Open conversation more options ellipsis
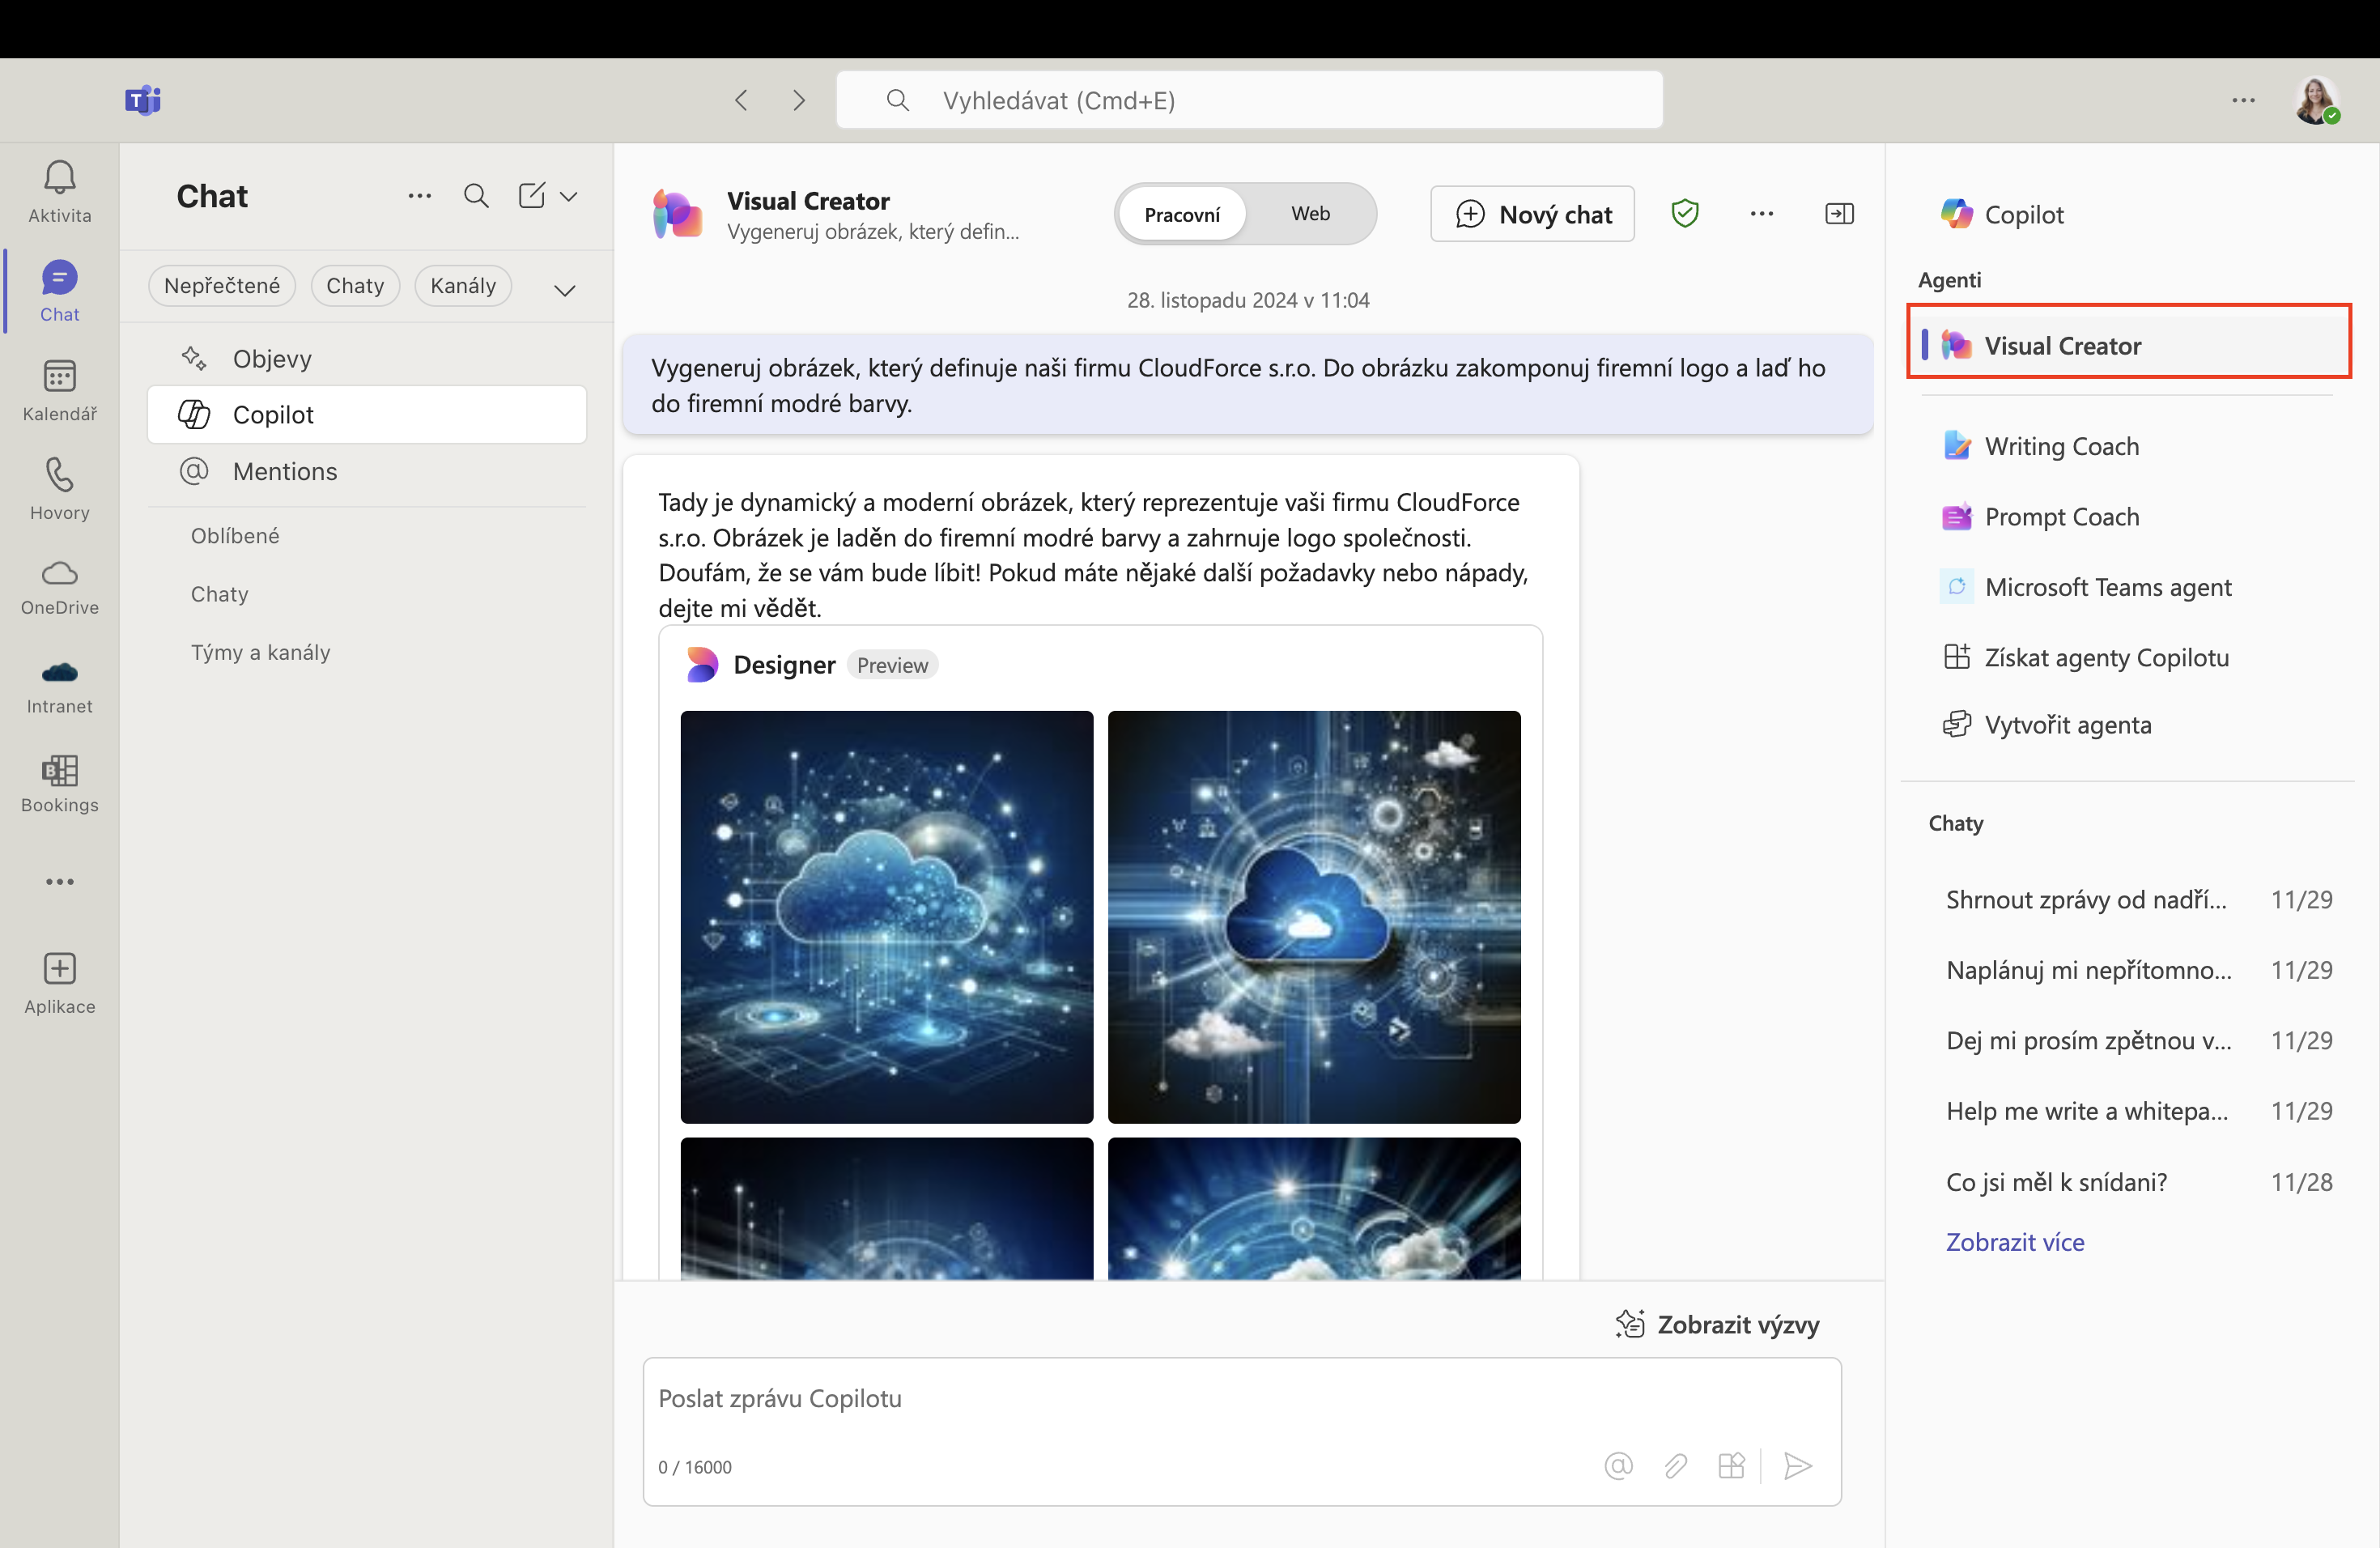 (x=1762, y=213)
